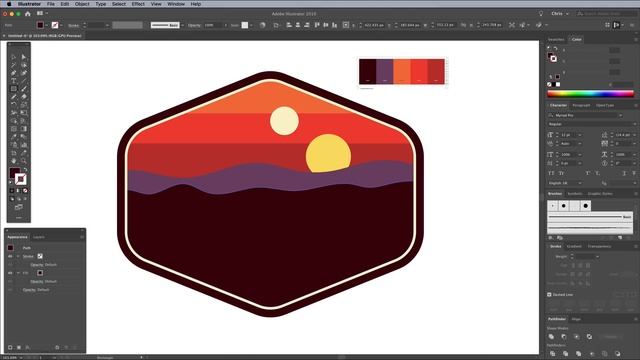Toggle Stroke row visibility eye

tap(10, 256)
